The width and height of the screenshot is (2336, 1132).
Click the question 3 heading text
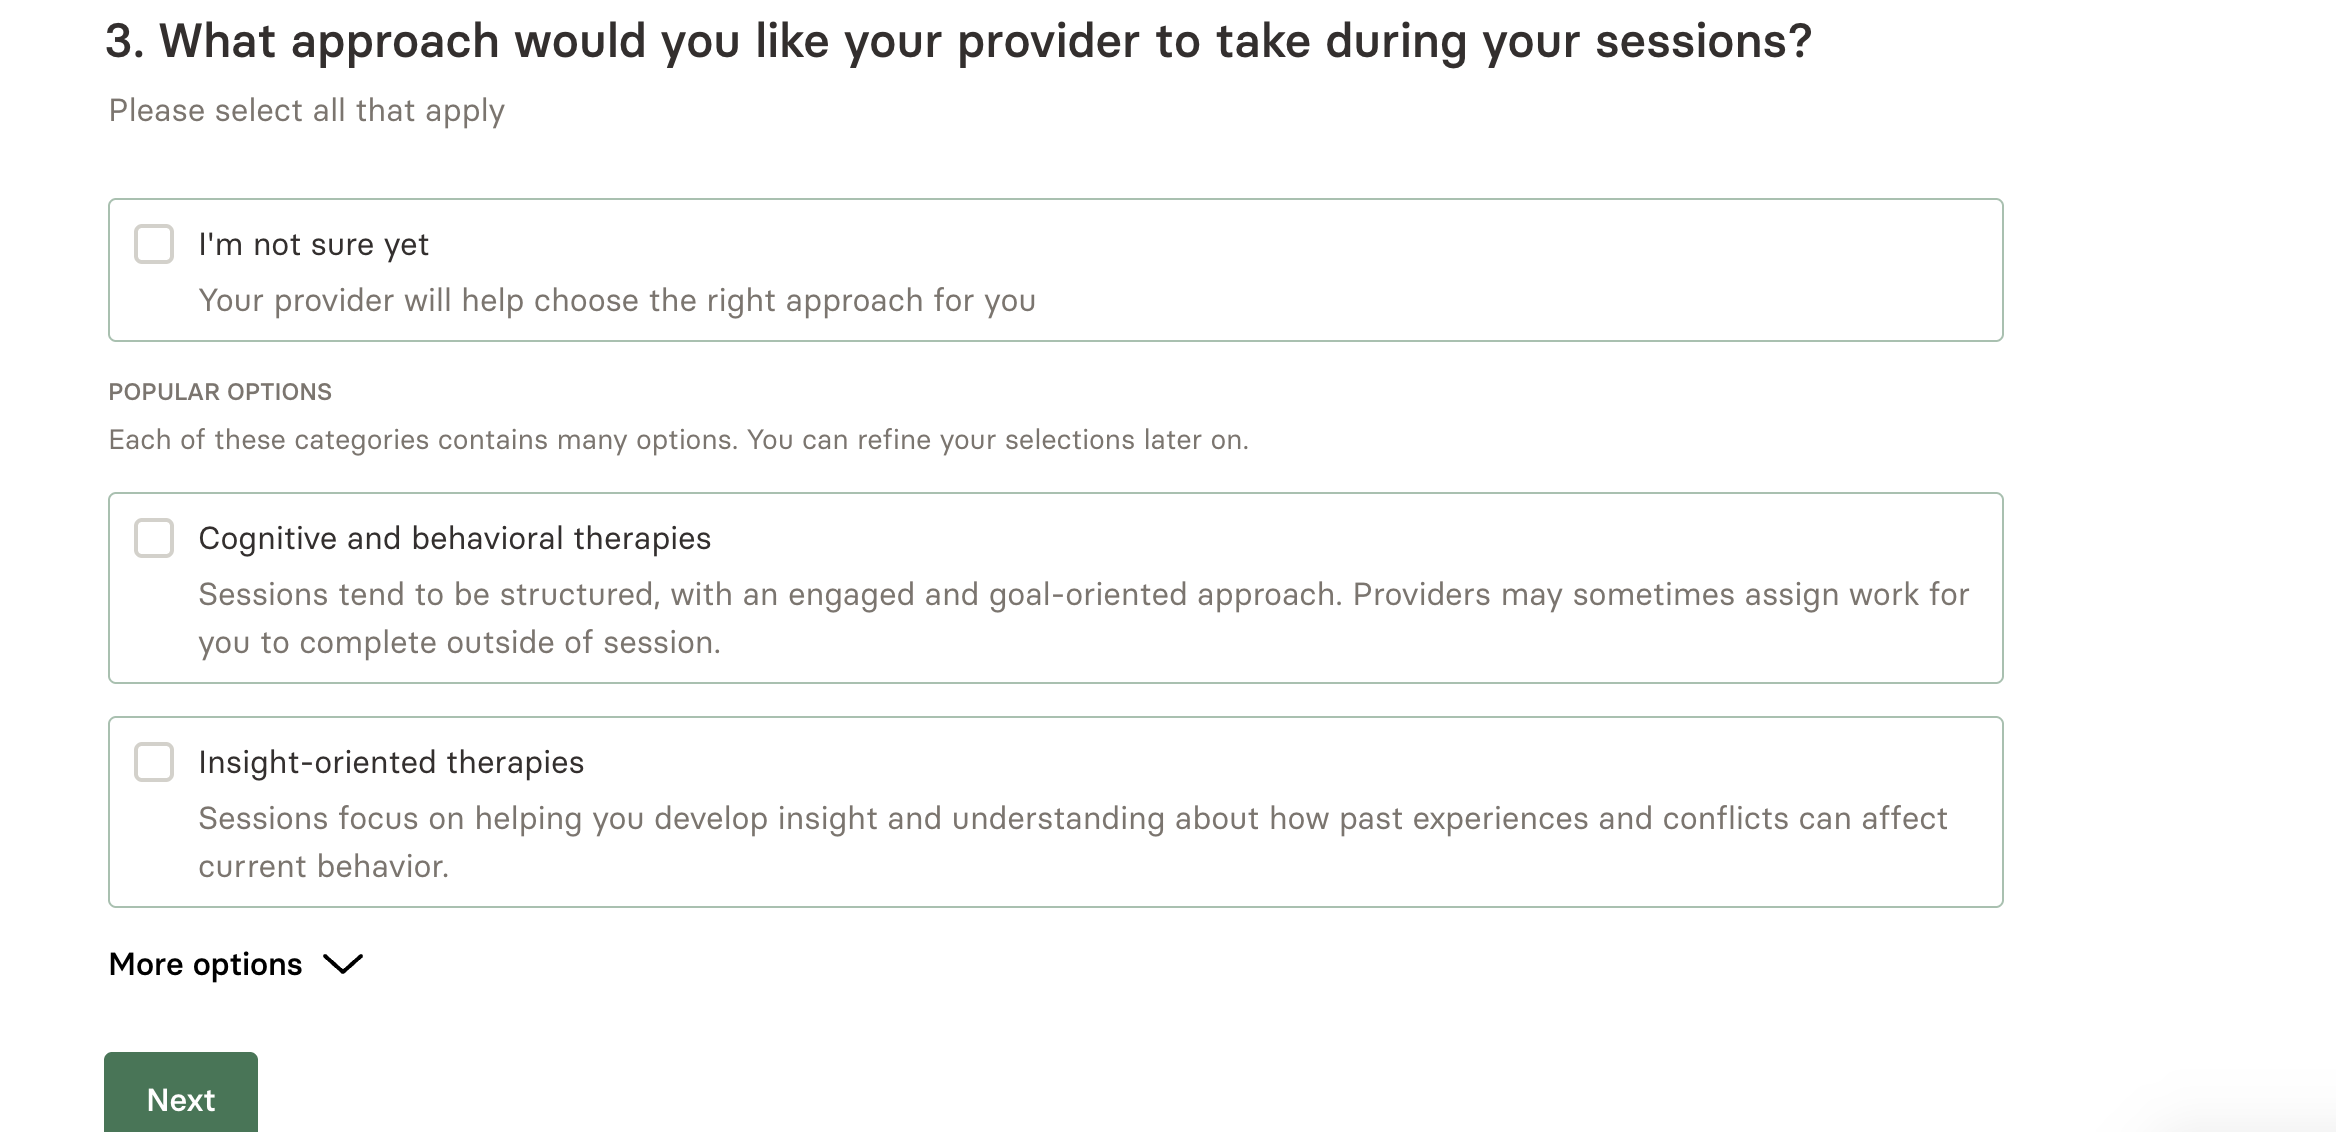[x=958, y=42]
